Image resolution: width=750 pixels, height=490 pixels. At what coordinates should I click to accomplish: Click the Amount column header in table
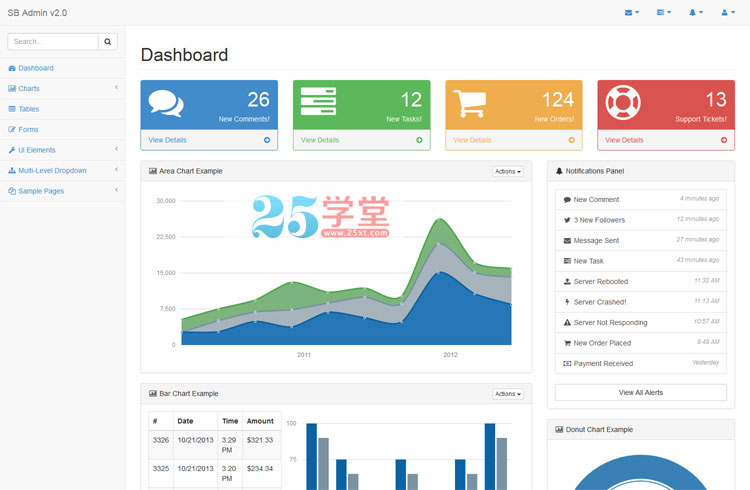coord(260,421)
